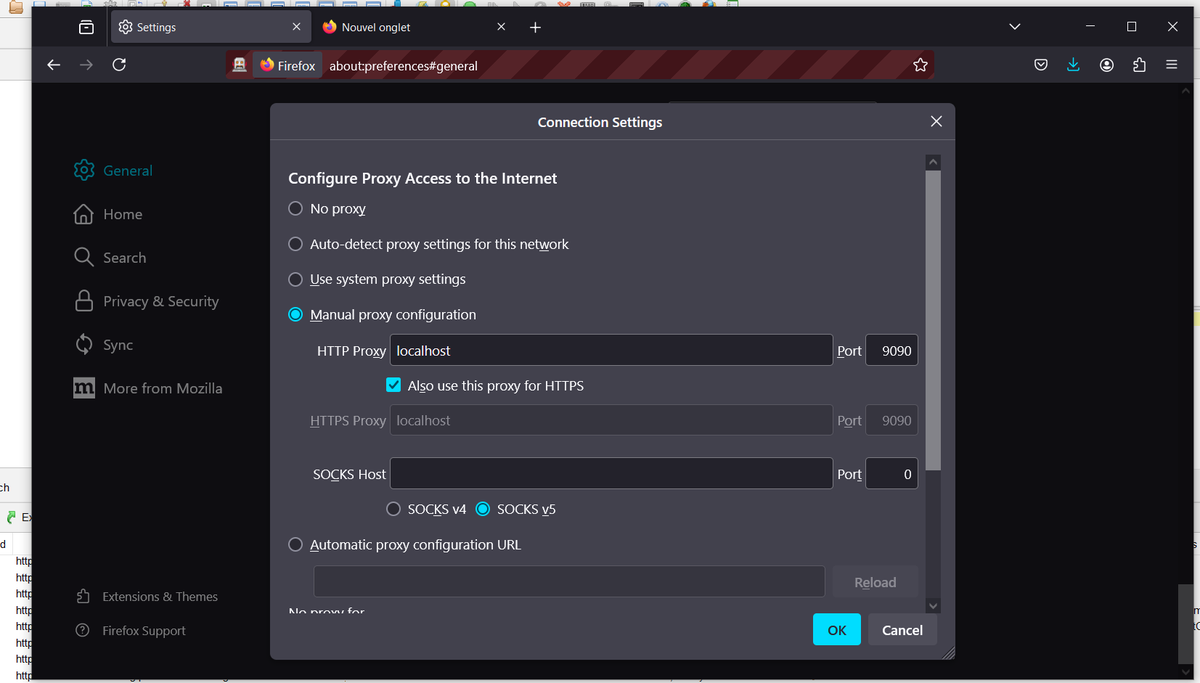1200x683 pixels.
Task: Click the Firefox Support question icon
Action: (84, 630)
